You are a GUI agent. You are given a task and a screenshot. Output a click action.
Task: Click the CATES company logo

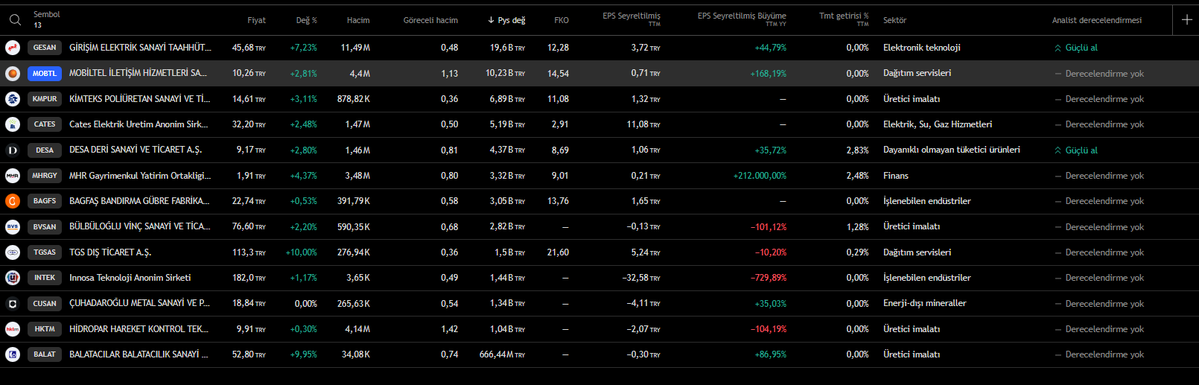(x=12, y=125)
